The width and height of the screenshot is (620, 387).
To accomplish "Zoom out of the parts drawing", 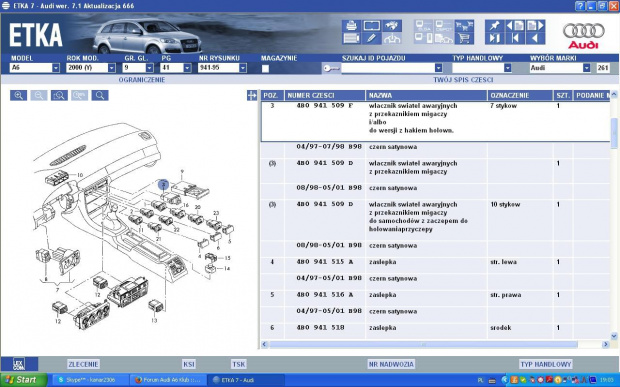I will pos(39,95).
